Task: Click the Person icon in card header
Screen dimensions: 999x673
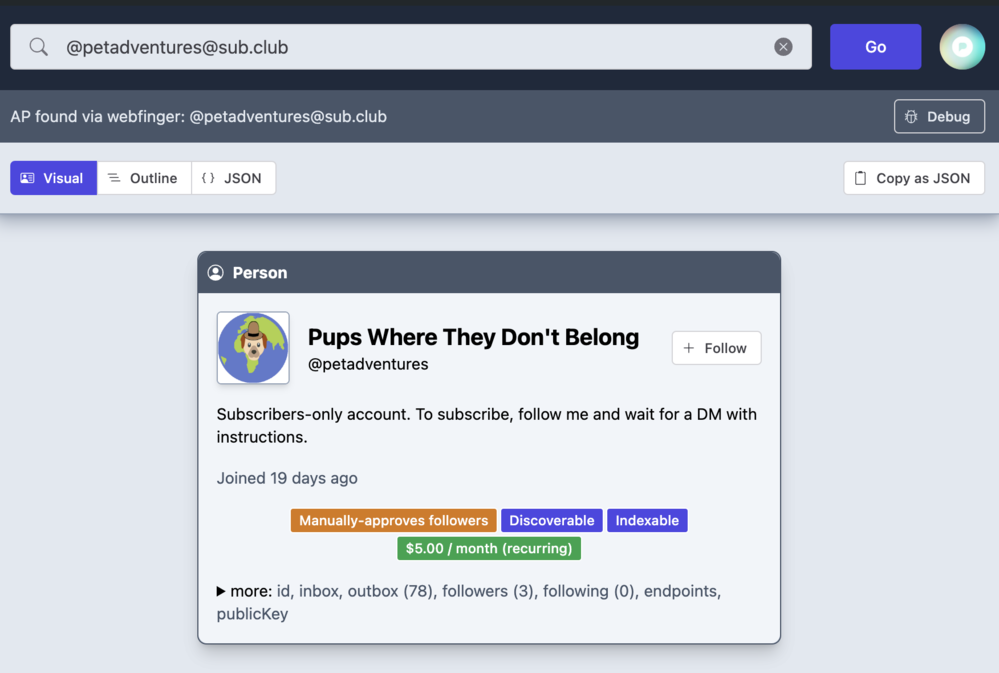Action: 215,273
